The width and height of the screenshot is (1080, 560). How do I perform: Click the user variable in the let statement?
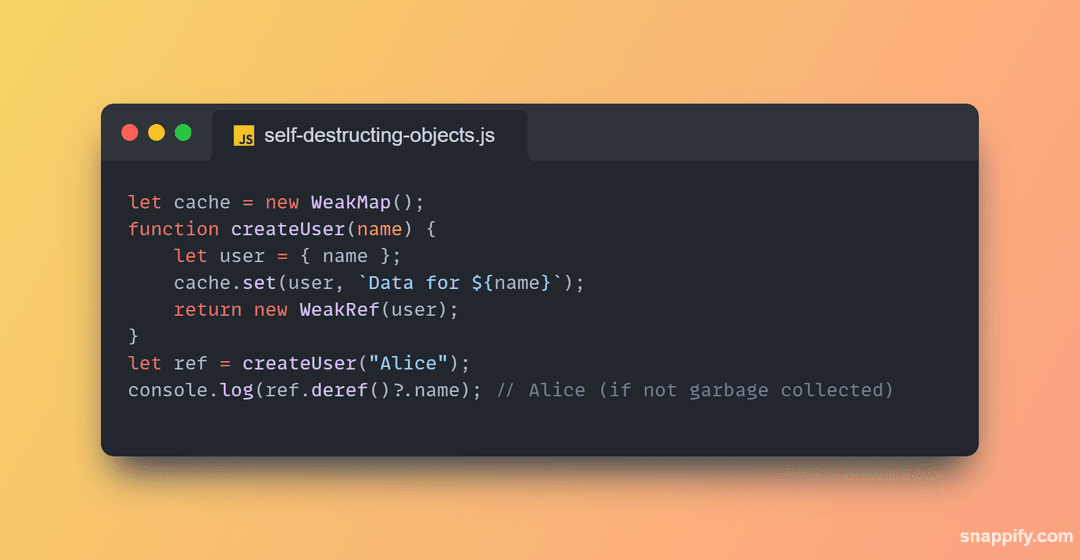click(242, 256)
